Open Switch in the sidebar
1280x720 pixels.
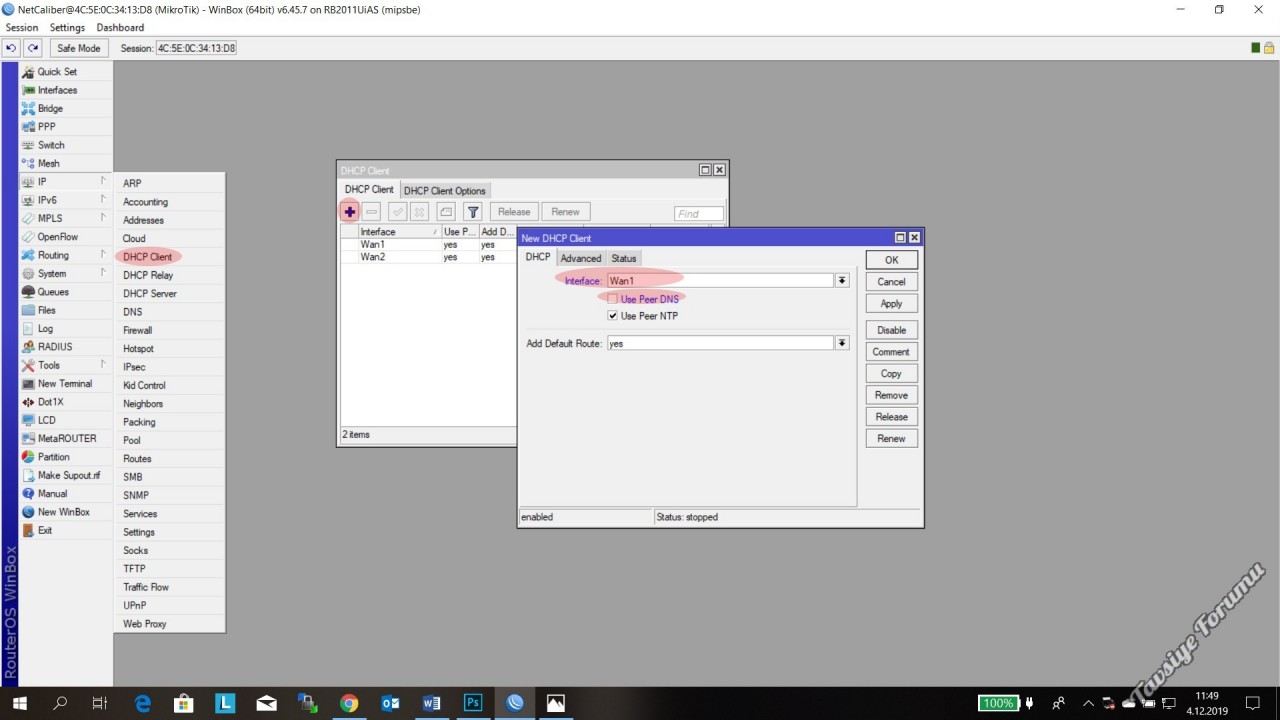(51, 145)
